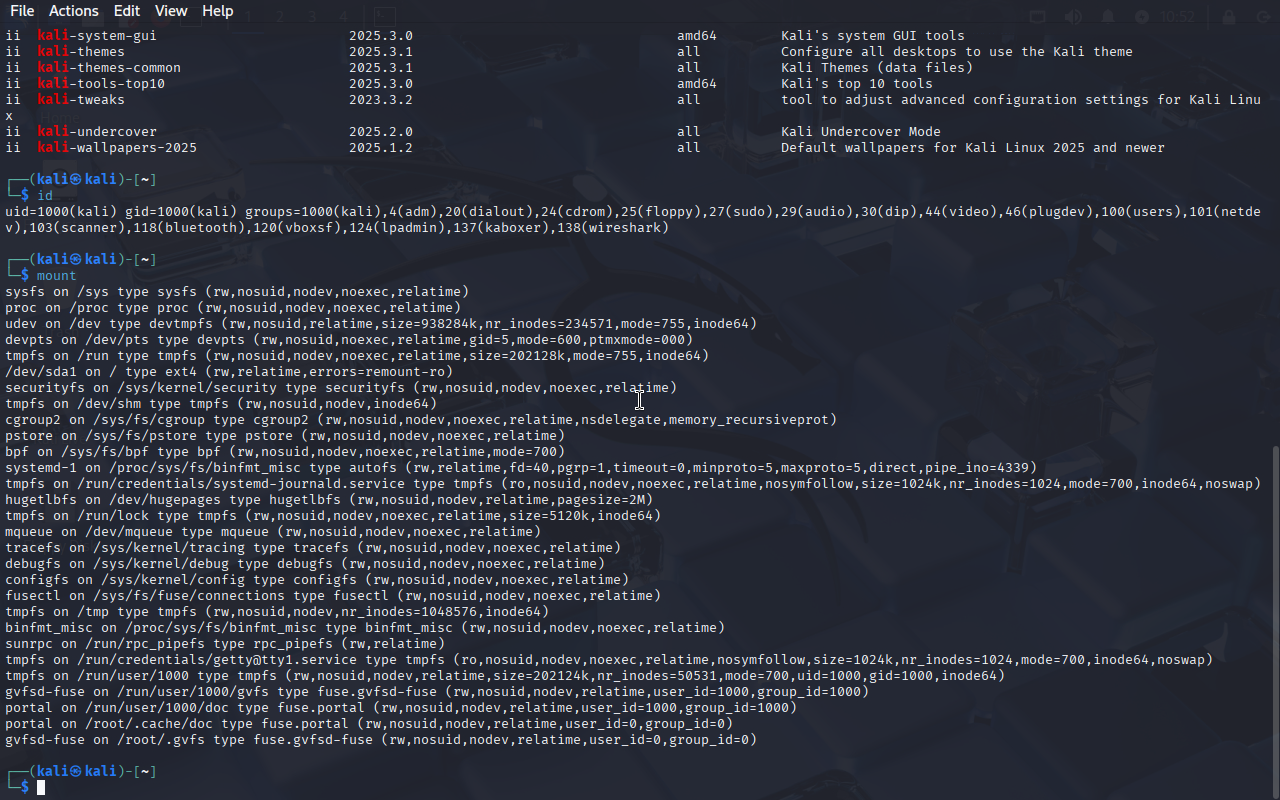
Task: Click the 'tmpfs on /run/lock' line
Action: coord(333,516)
